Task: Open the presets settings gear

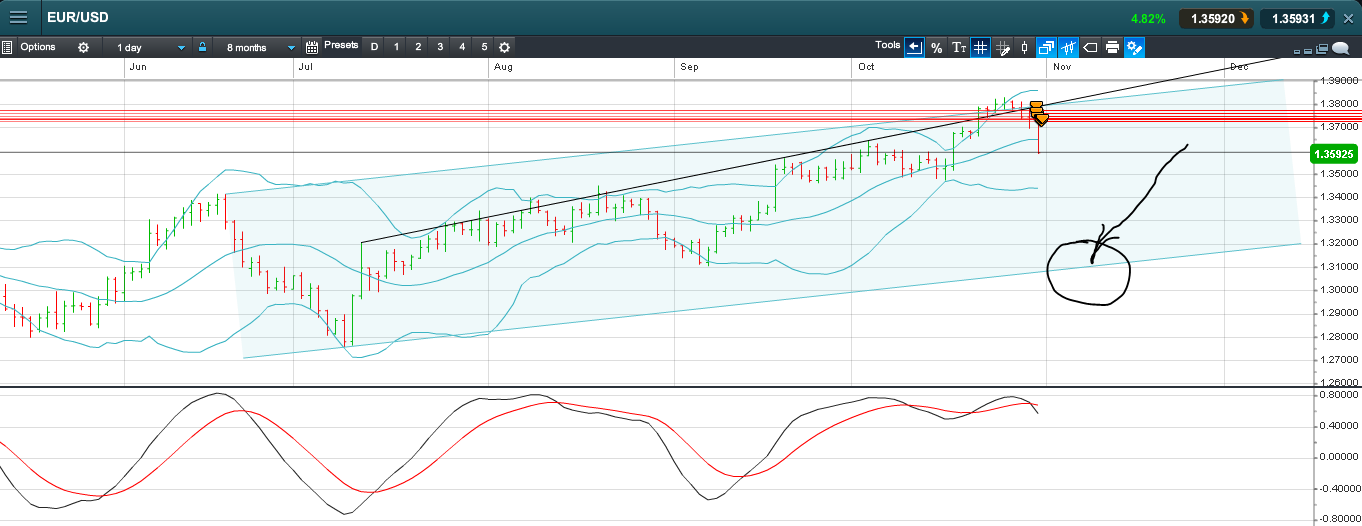Action: pos(504,47)
